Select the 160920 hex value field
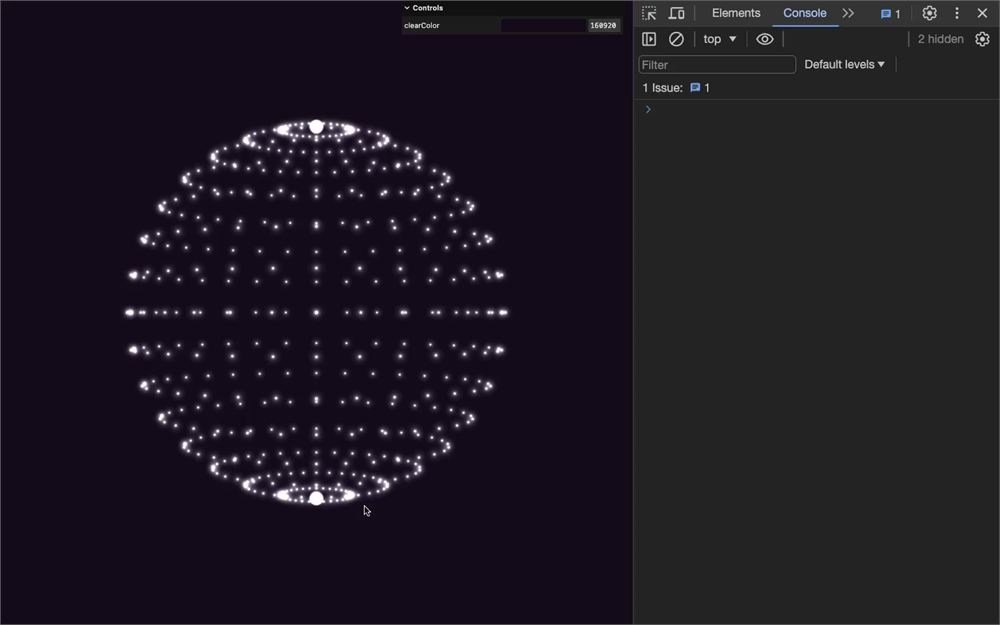 click(x=603, y=26)
